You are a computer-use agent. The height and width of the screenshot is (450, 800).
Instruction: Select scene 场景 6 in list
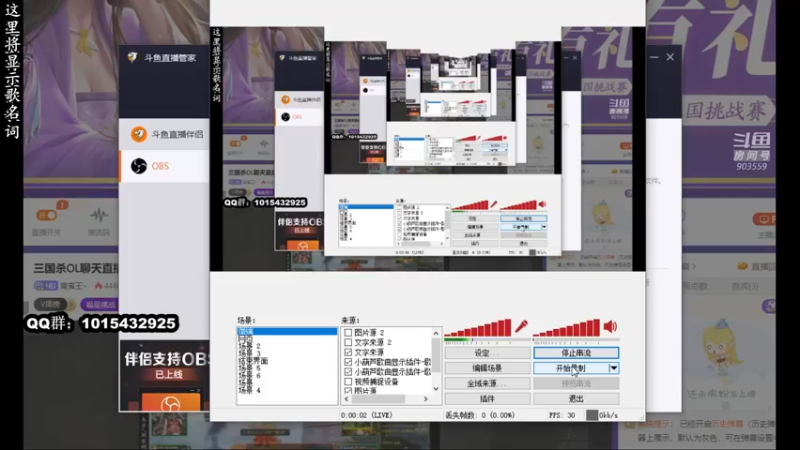coord(249,375)
